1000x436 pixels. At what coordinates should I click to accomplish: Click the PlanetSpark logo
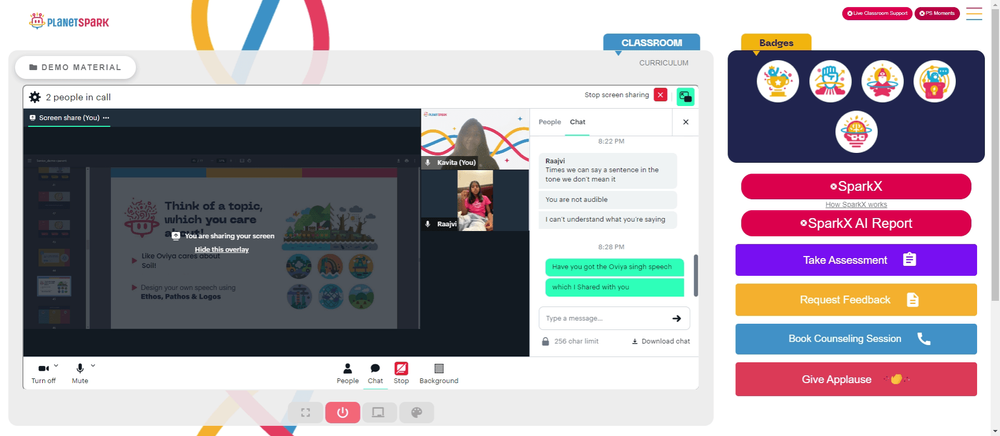coord(69,22)
